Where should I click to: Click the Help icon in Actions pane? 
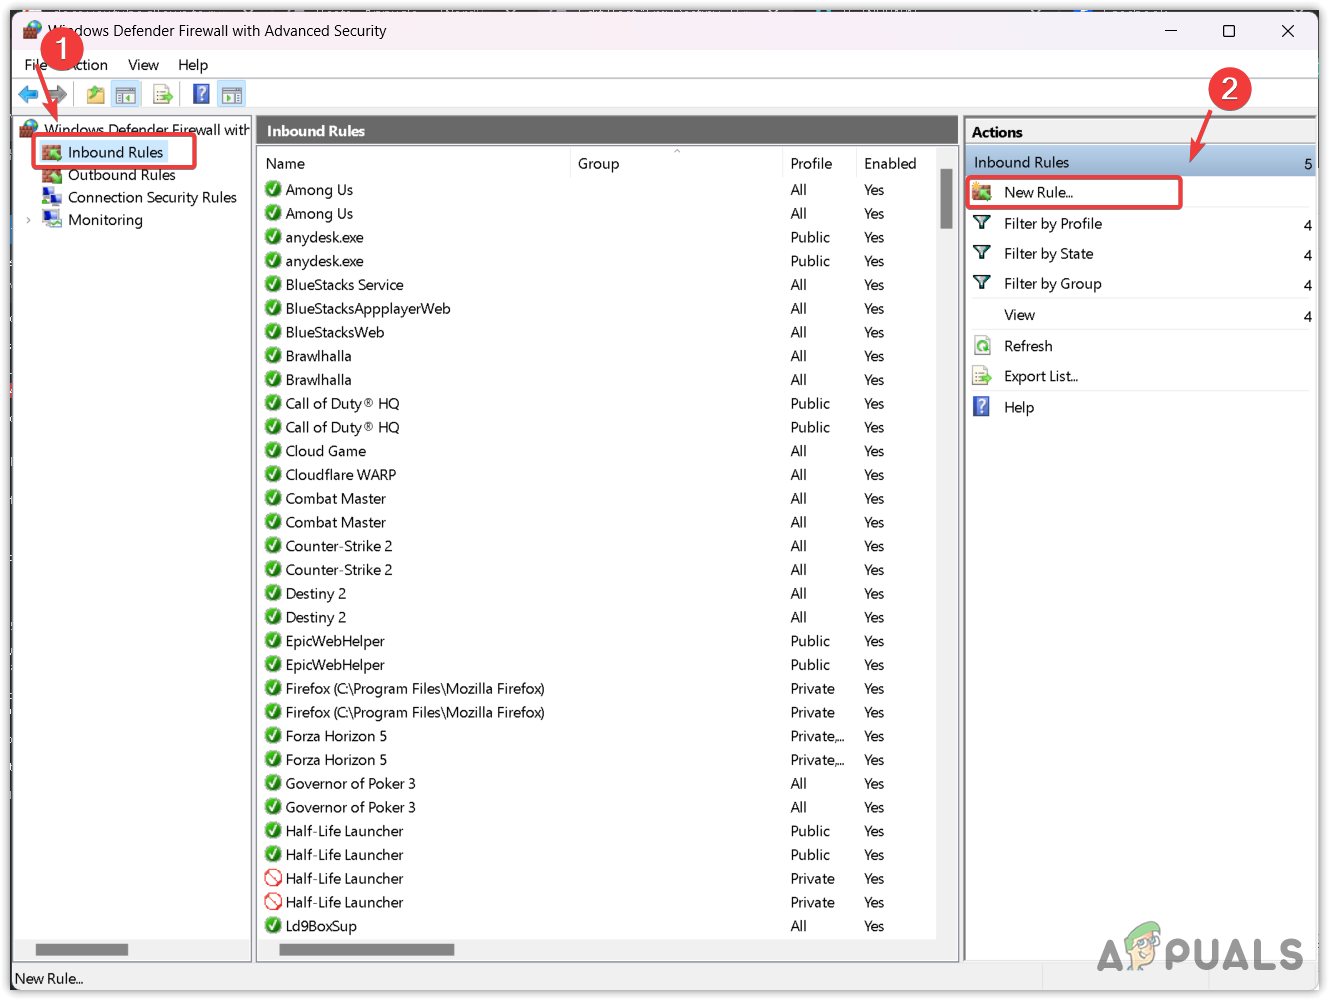[x=982, y=407]
